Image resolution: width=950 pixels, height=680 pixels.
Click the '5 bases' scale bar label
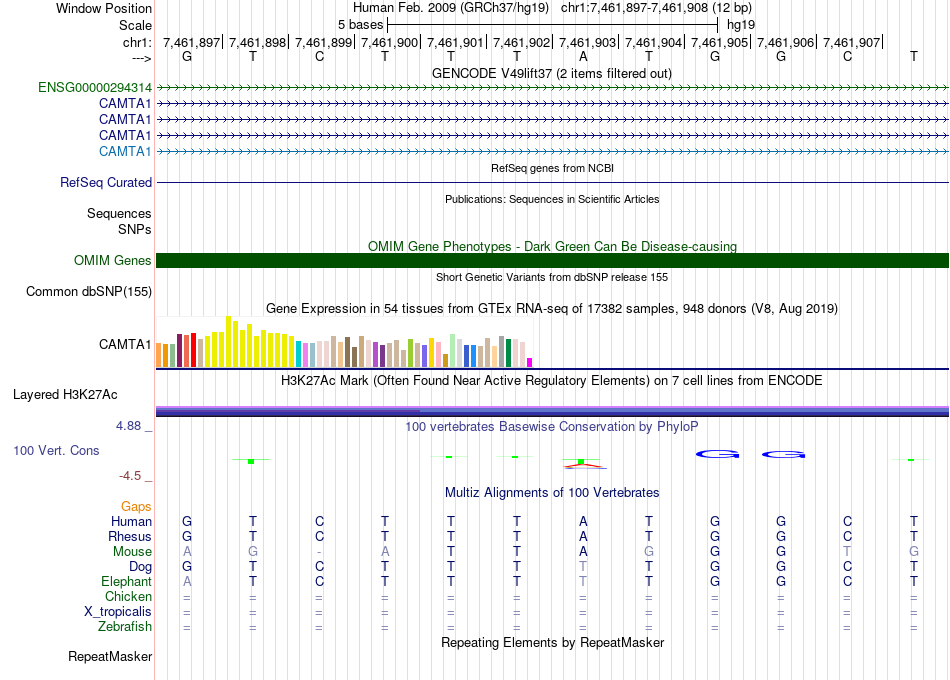[x=360, y=25]
